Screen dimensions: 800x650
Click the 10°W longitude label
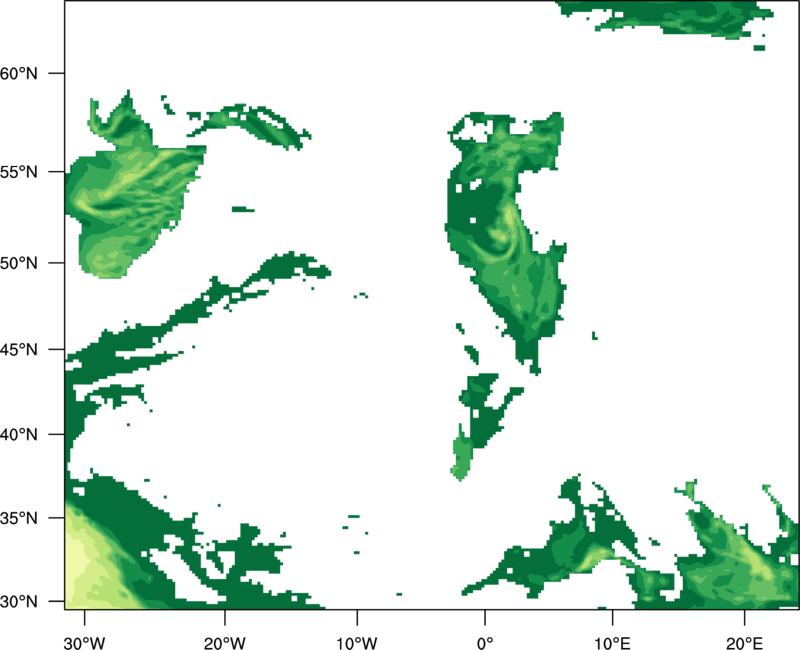[x=357, y=643]
